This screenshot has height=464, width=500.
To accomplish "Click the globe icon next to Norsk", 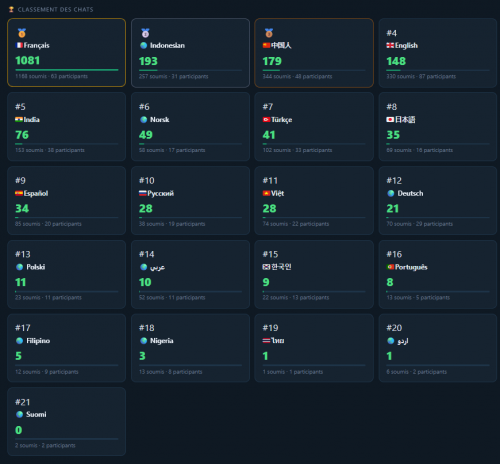I will 144,119.
